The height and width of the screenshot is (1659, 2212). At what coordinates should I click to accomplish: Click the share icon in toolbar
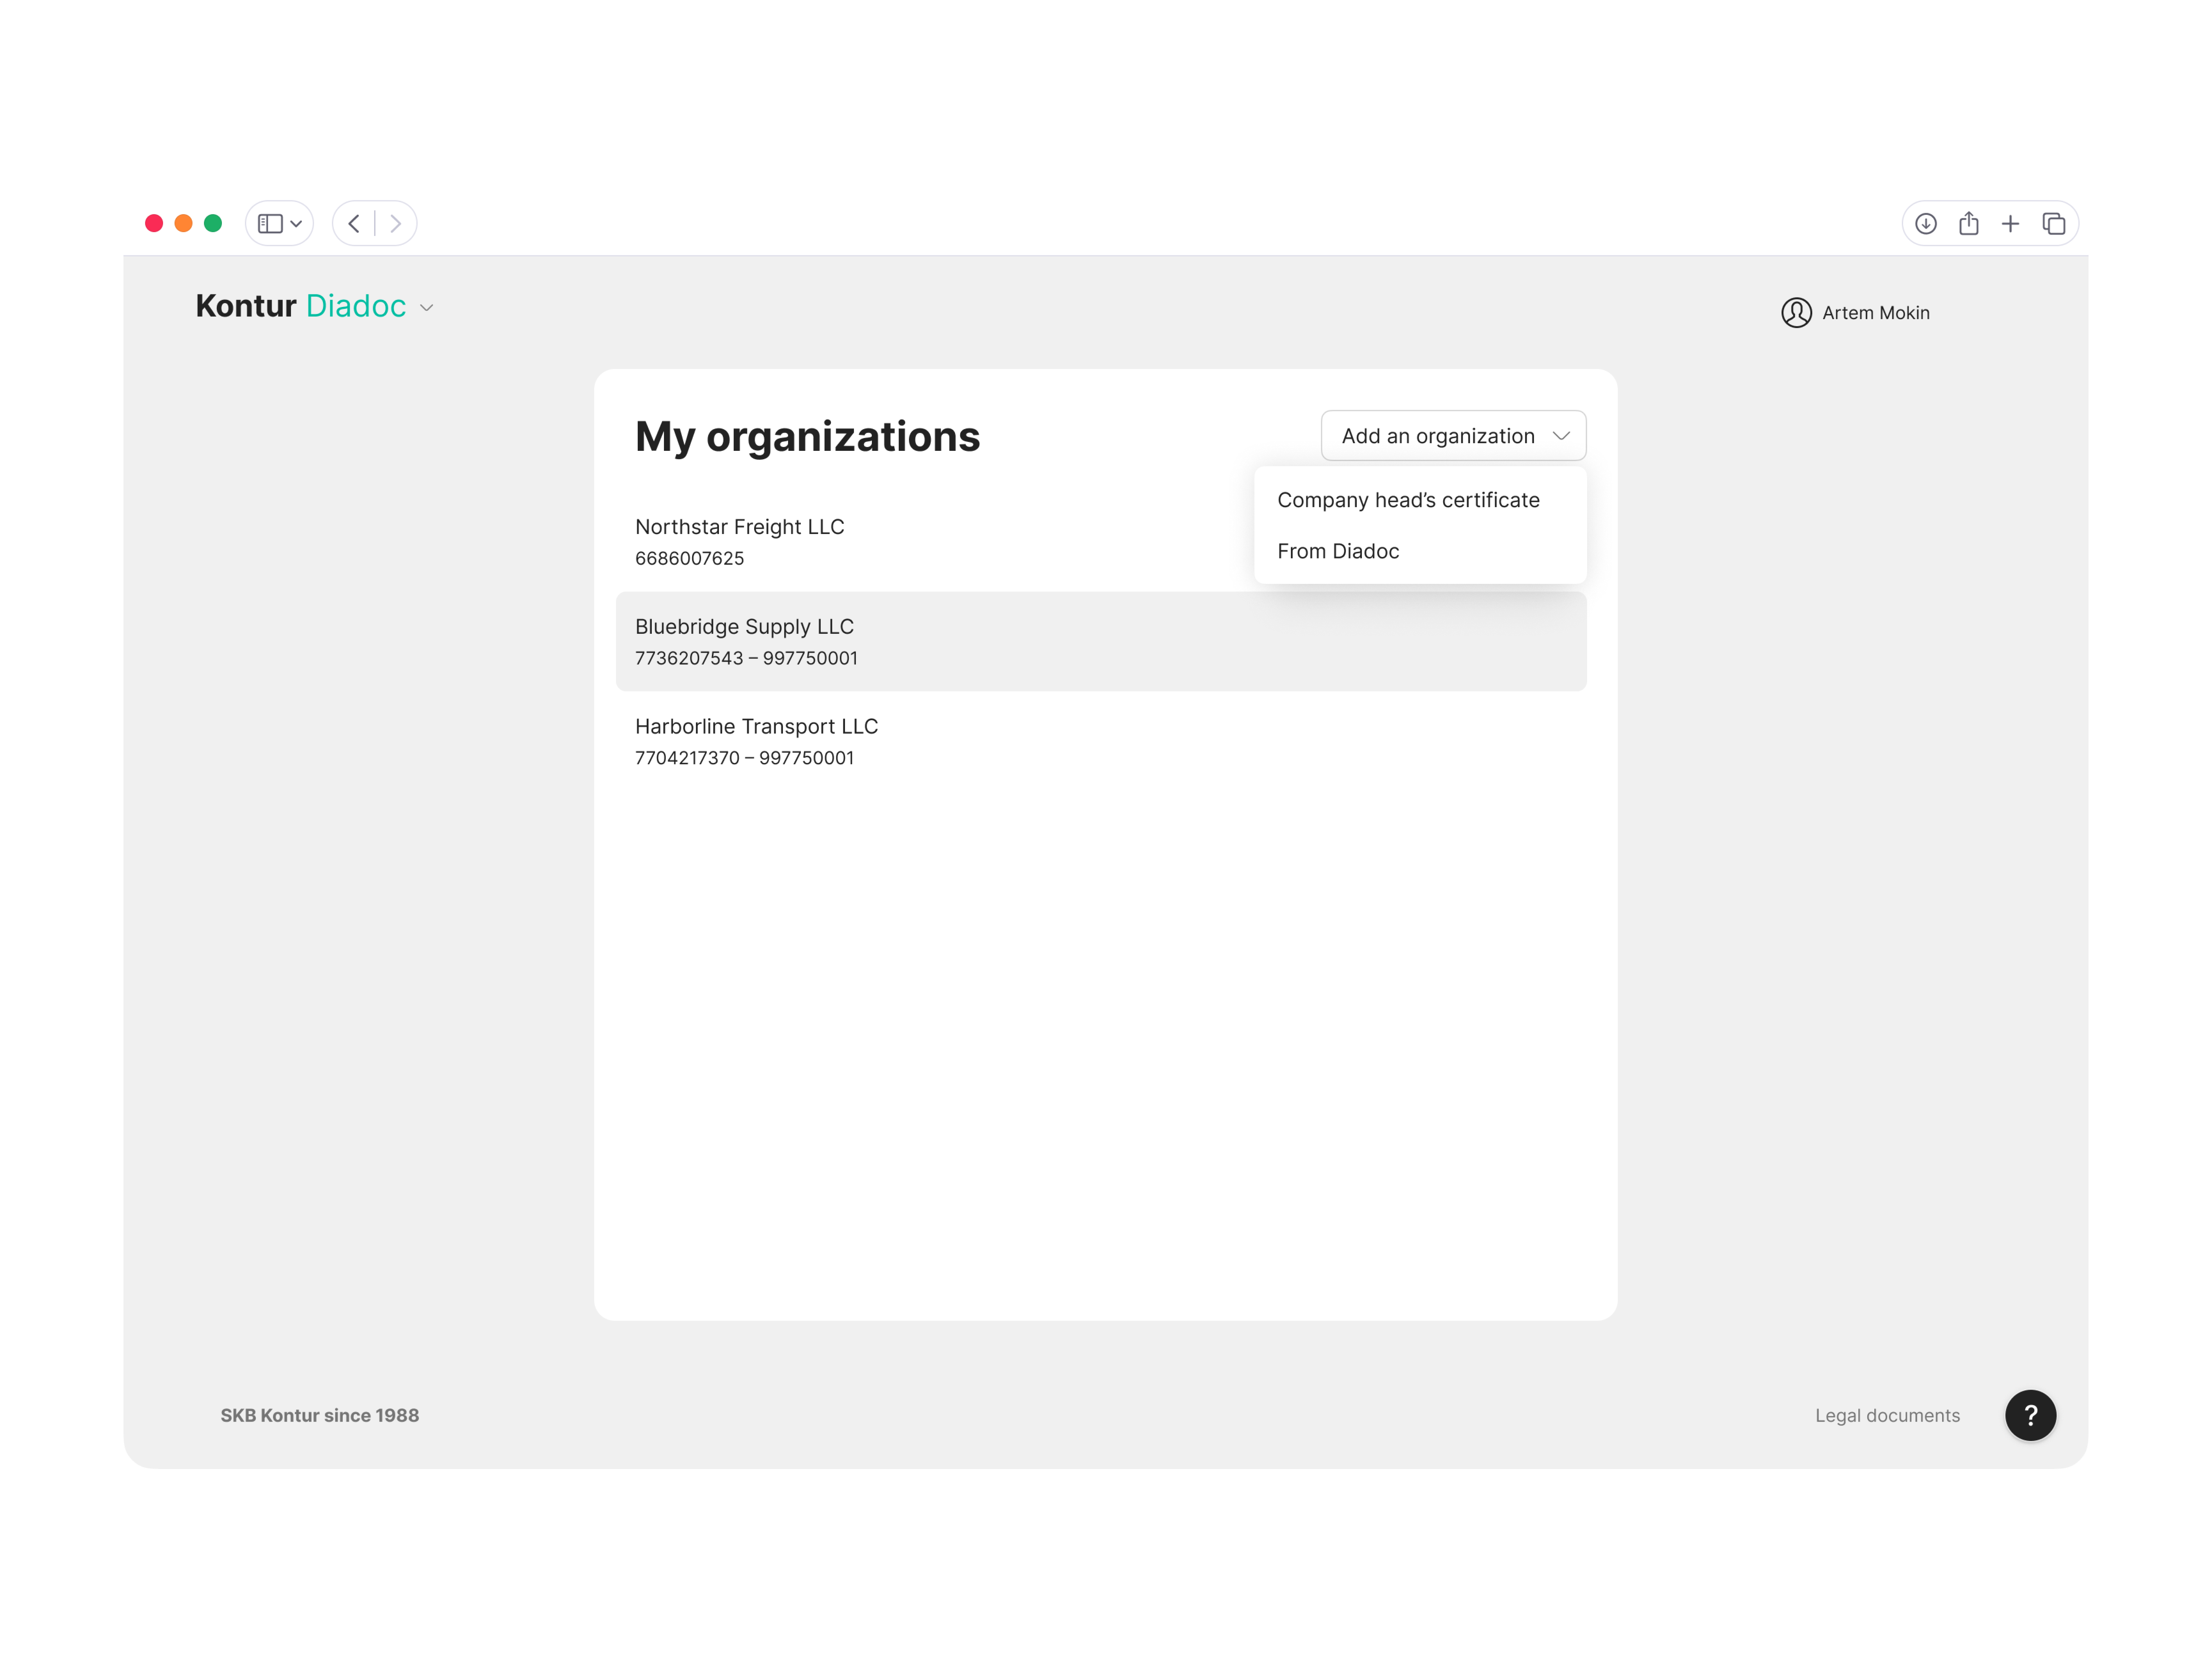click(1968, 223)
